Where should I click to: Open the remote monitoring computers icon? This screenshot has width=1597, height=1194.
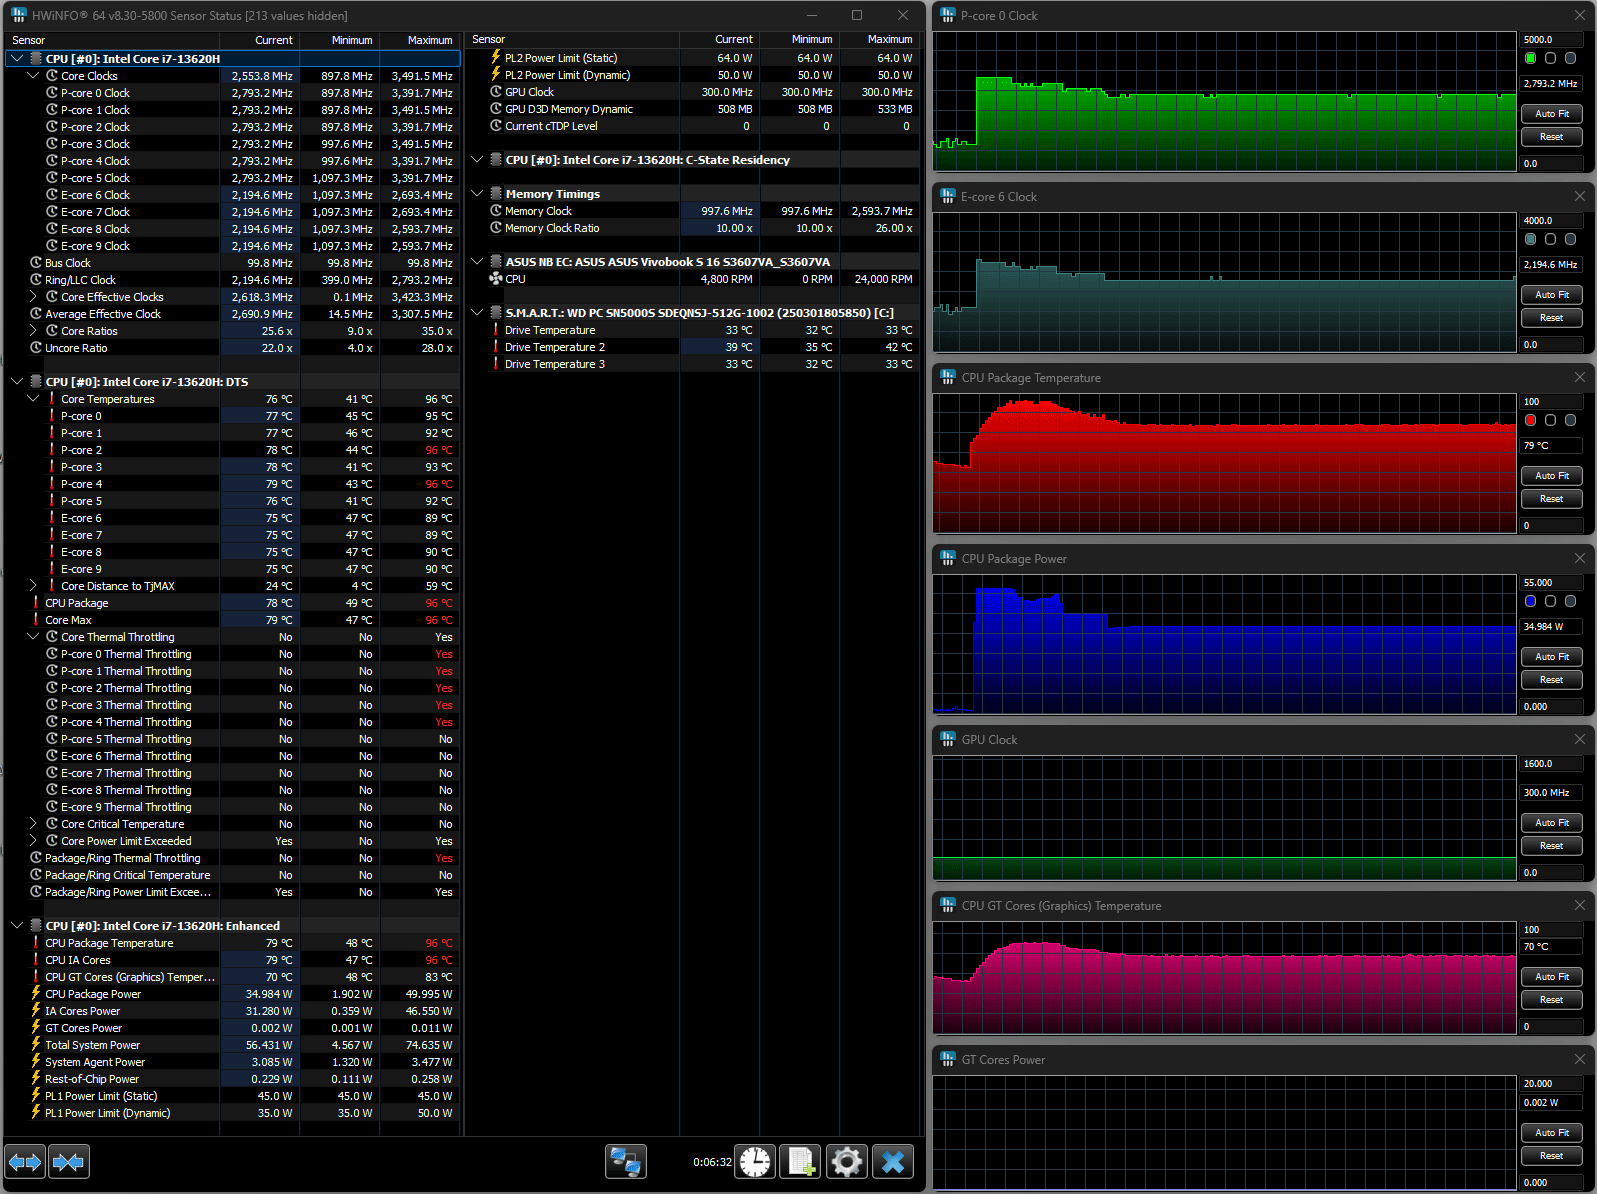626,1162
